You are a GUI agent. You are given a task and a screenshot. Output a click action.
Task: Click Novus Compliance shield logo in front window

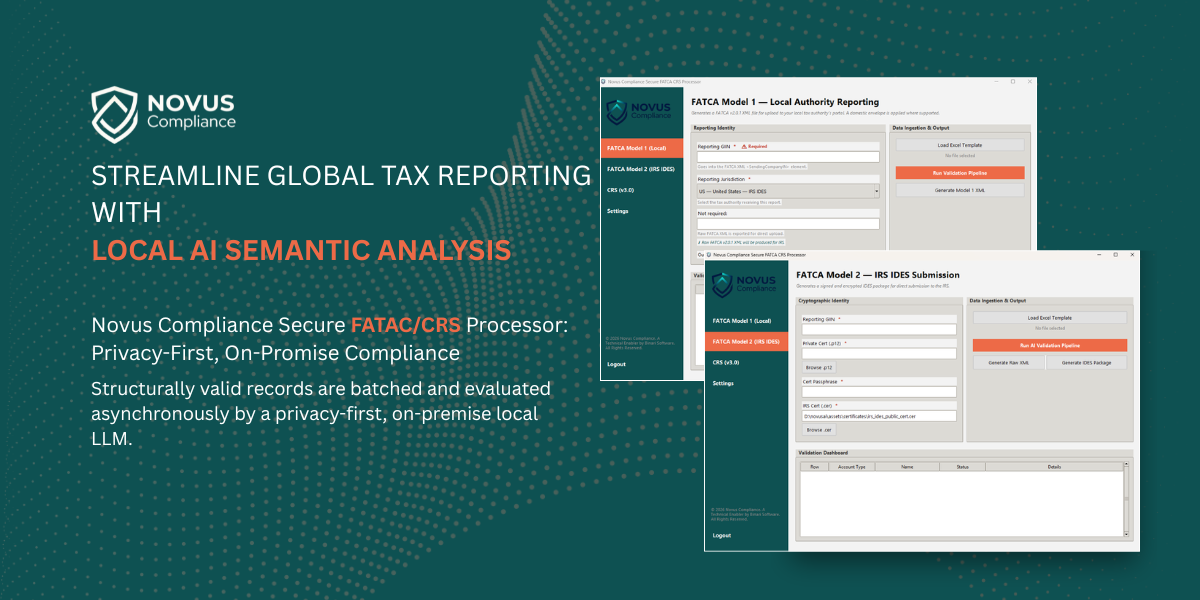coord(722,284)
